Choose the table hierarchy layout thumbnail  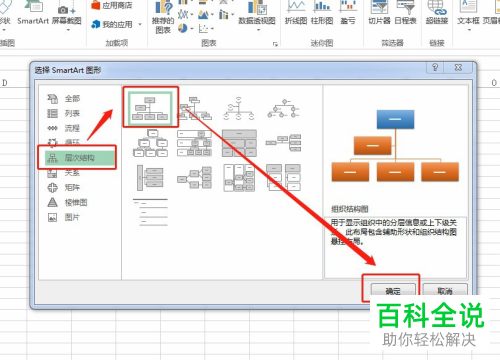point(239,143)
